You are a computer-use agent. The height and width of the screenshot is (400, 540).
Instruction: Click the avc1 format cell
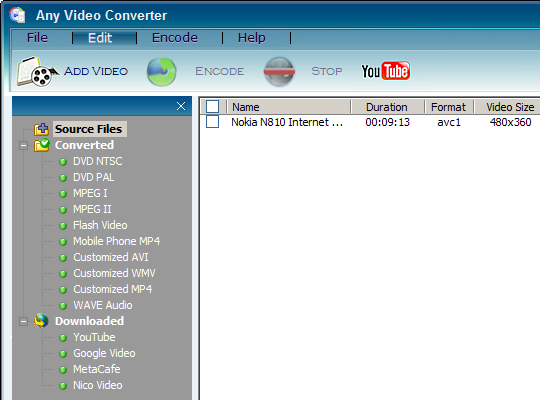click(x=449, y=122)
